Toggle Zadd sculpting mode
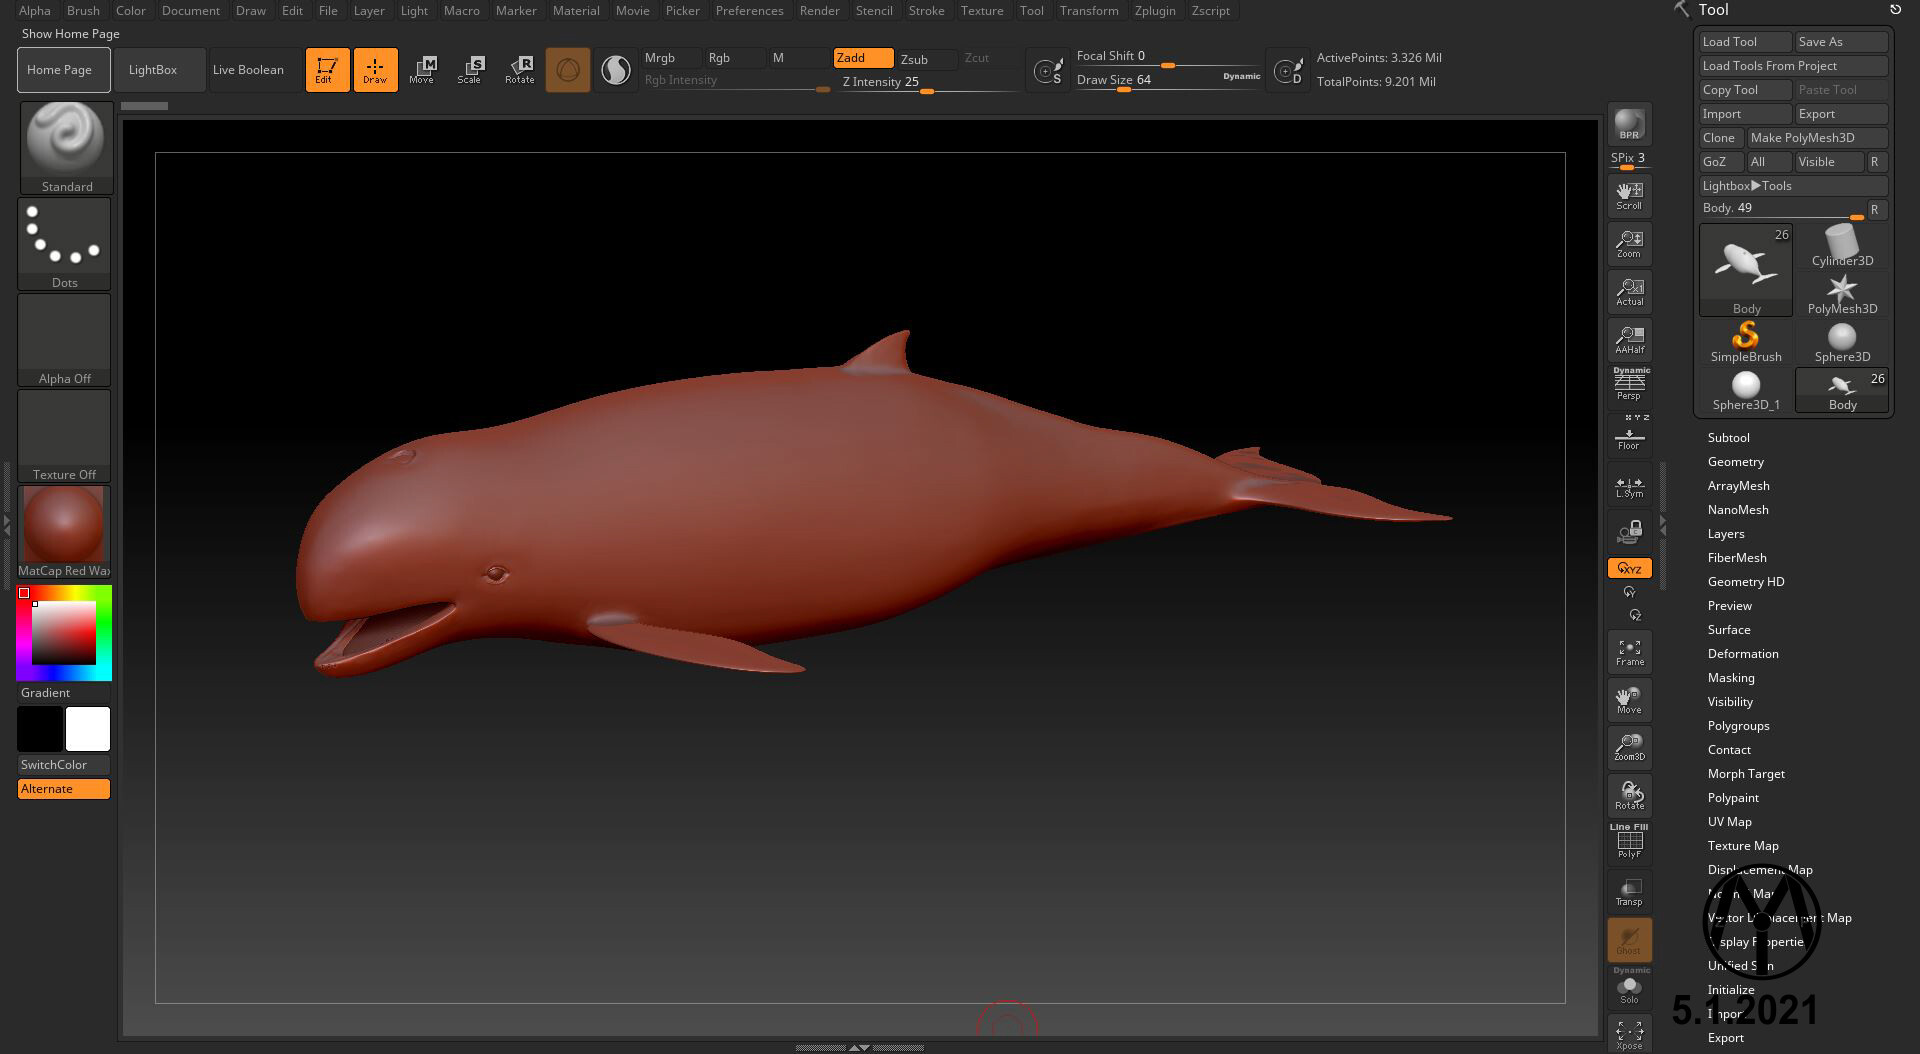 point(862,58)
